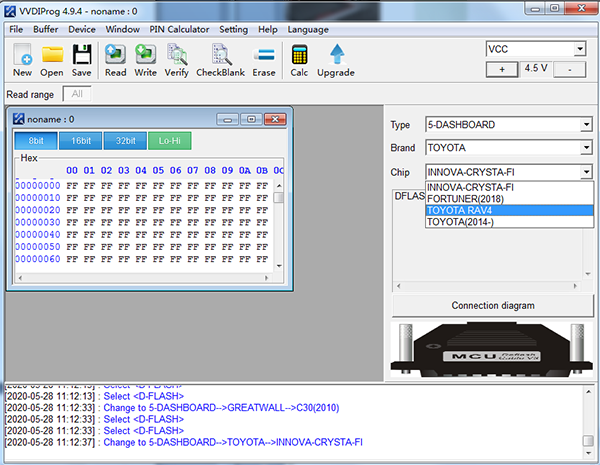
Task: Toggle the Lo-Hi byte order button
Action: click(x=169, y=141)
